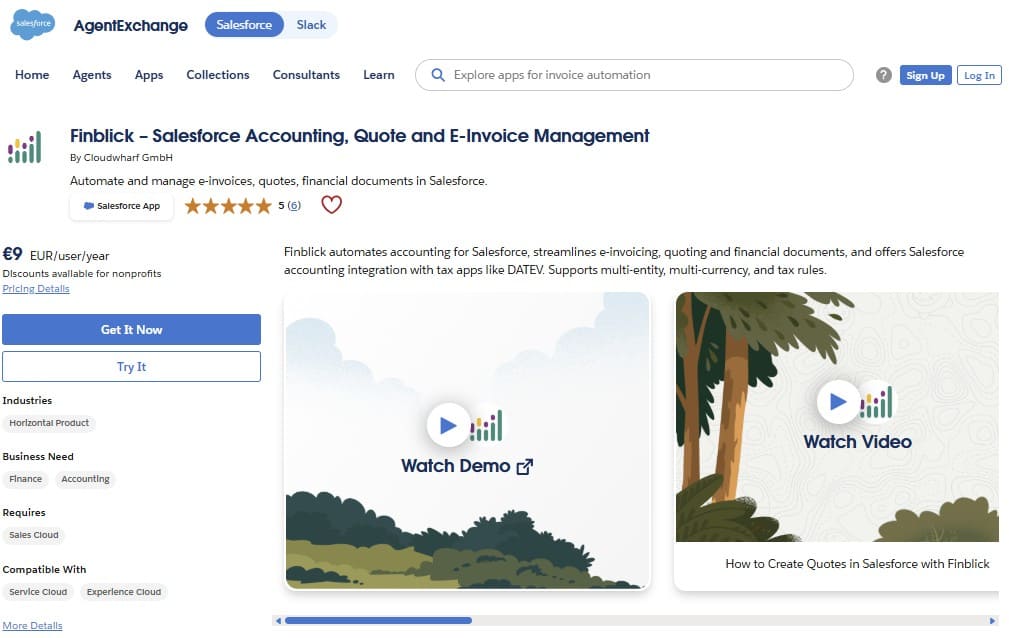Open the Collections menu item
Viewport: 1009px width, 638px height.
(x=218, y=75)
